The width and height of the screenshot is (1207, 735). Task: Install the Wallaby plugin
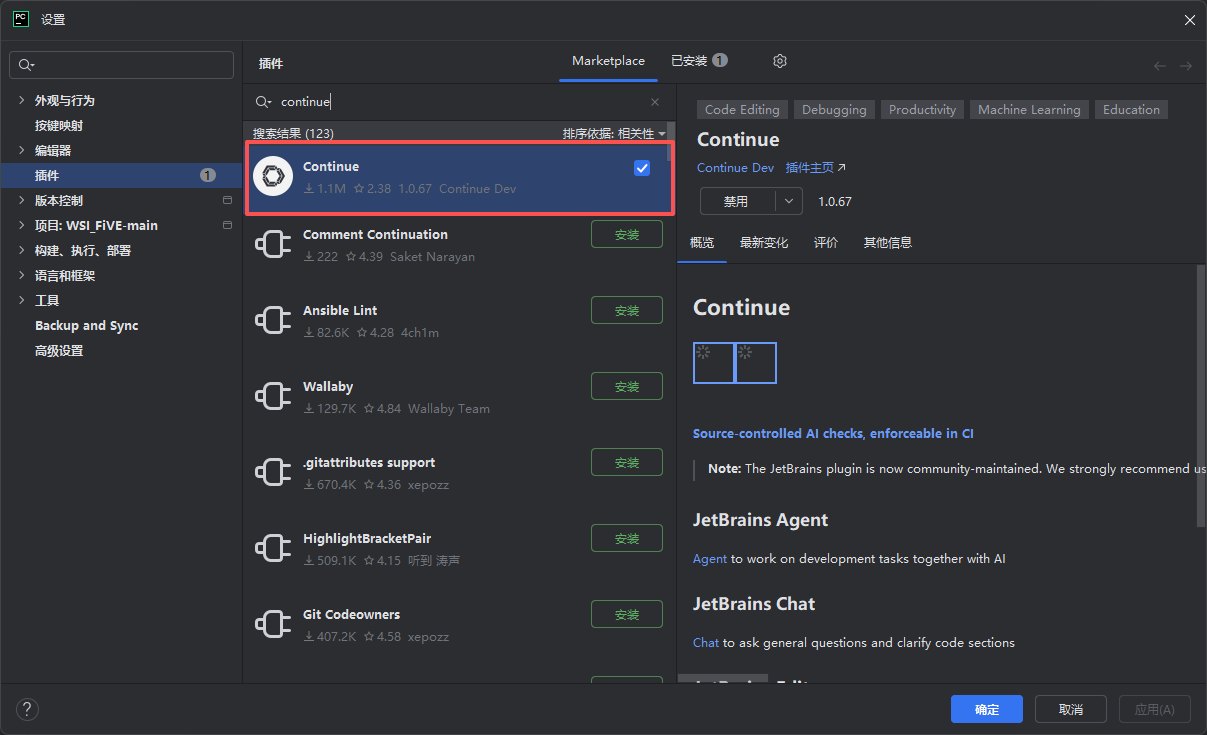pos(627,386)
